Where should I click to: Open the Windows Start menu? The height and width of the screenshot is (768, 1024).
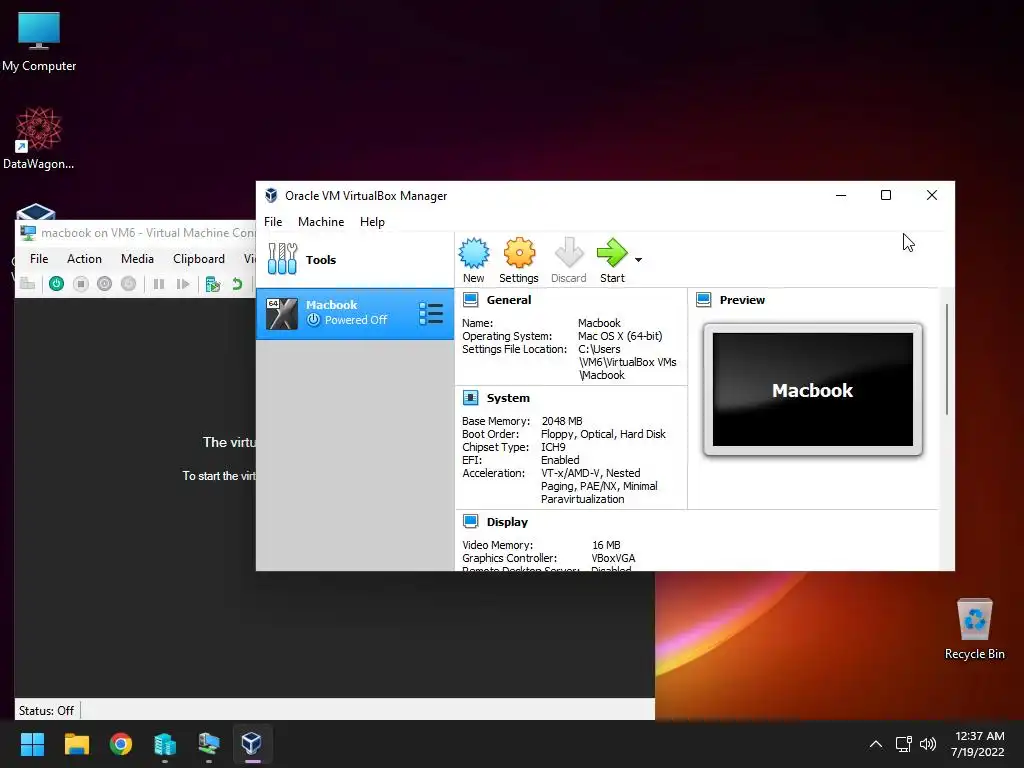pos(32,744)
